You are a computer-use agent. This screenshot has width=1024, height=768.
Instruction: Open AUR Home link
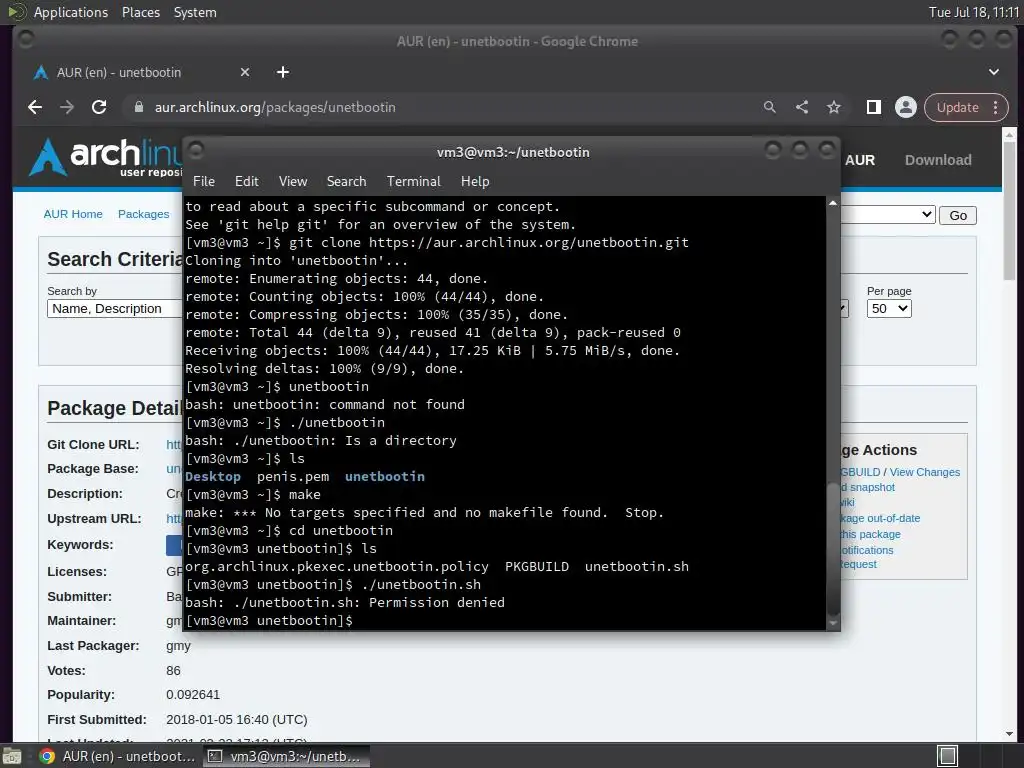[73, 214]
